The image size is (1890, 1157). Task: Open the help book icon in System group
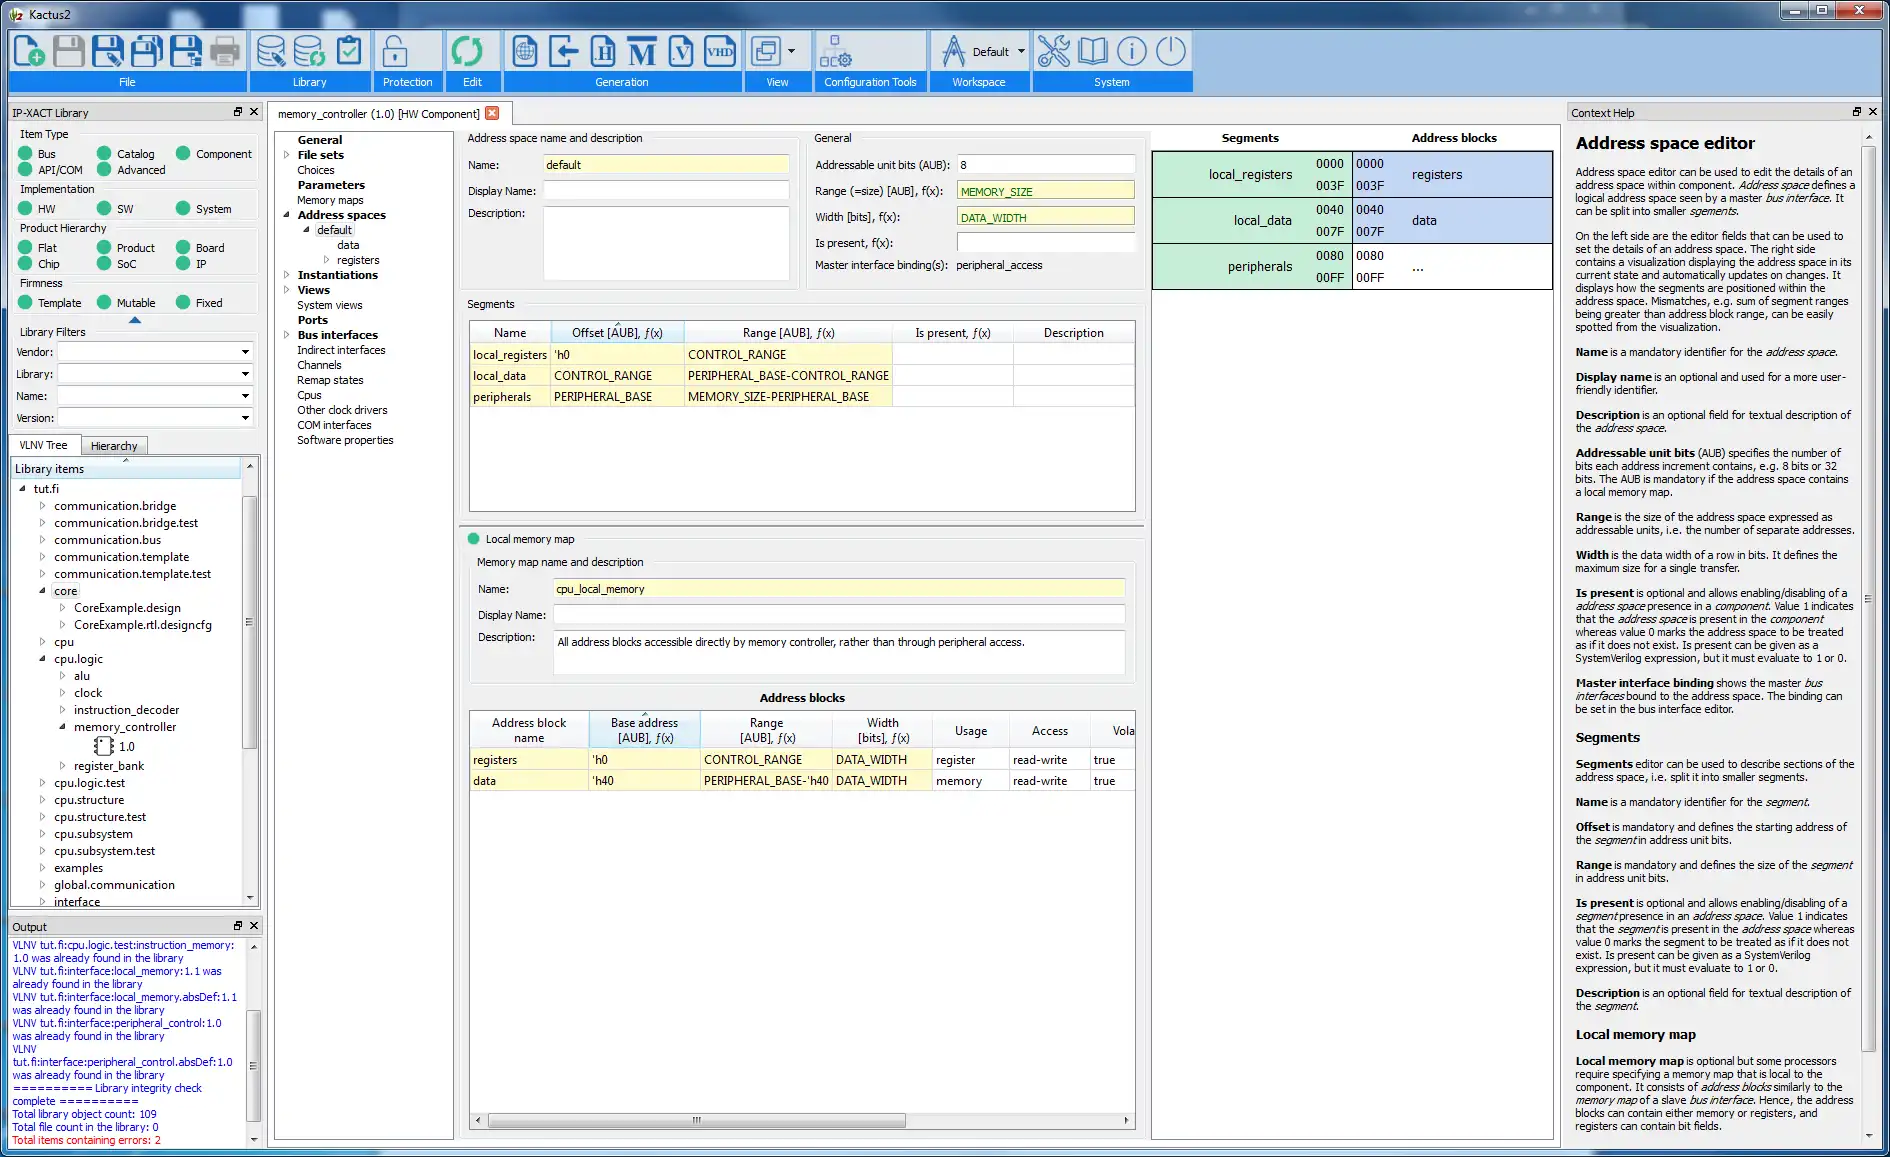(x=1092, y=51)
